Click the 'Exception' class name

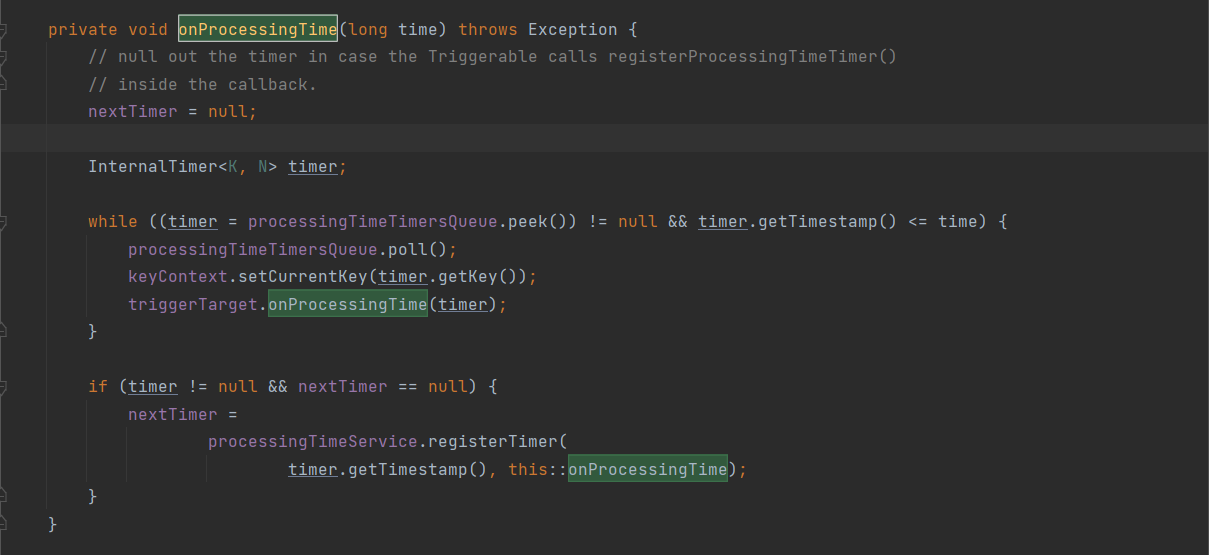[x=573, y=29]
